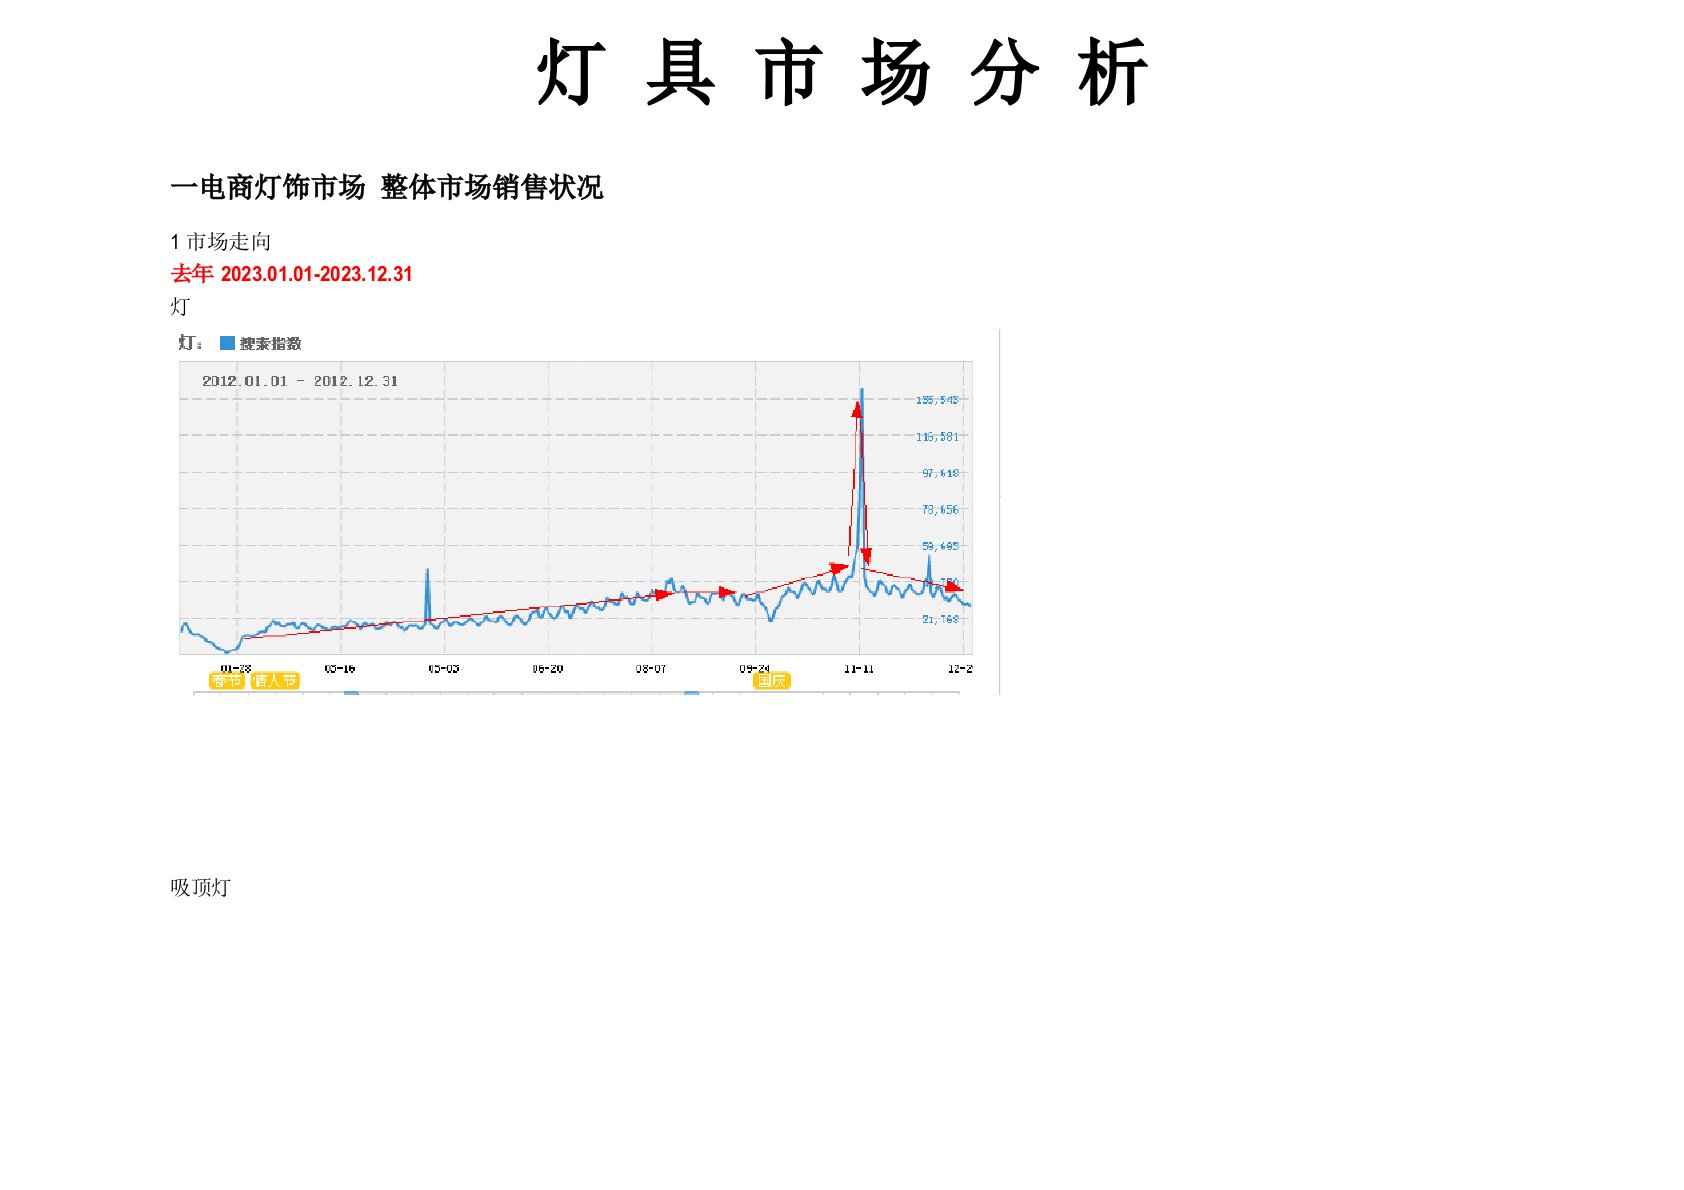The height and width of the screenshot is (1190, 1684).
Task: Click the 吸顶灯 heading below the chart
Action: pos(200,887)
